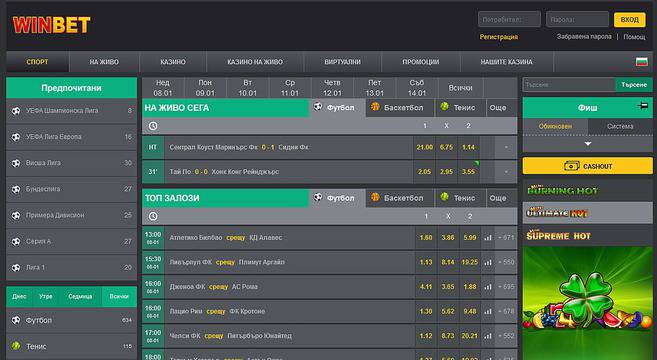The width and height of the screenshot is (657, 360).
Task: Open stats icon for Лацио Рим match
Action: (x=488, y=311)
